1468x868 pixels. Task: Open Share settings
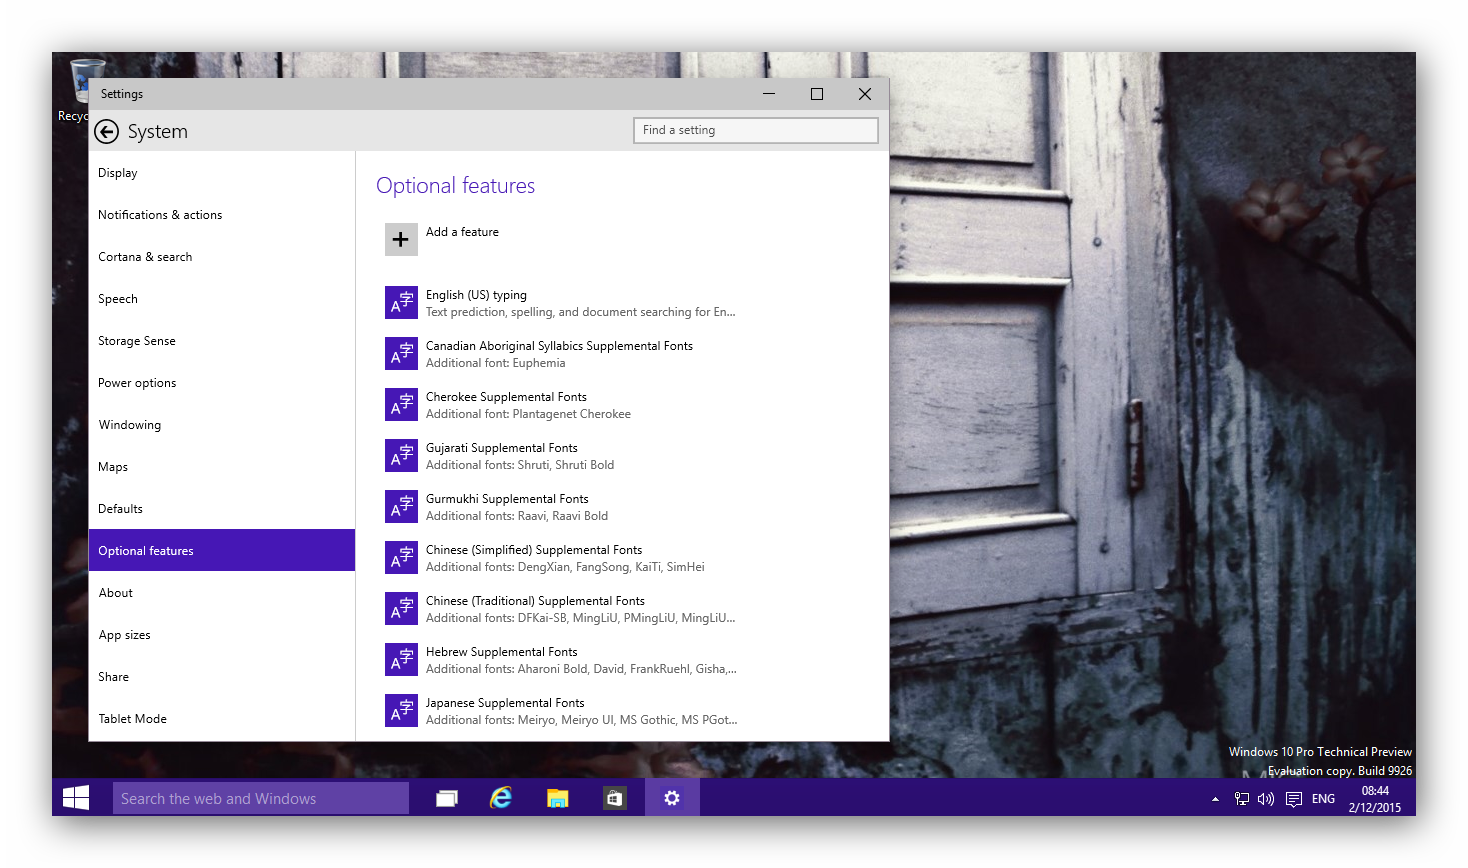(222, 677)
